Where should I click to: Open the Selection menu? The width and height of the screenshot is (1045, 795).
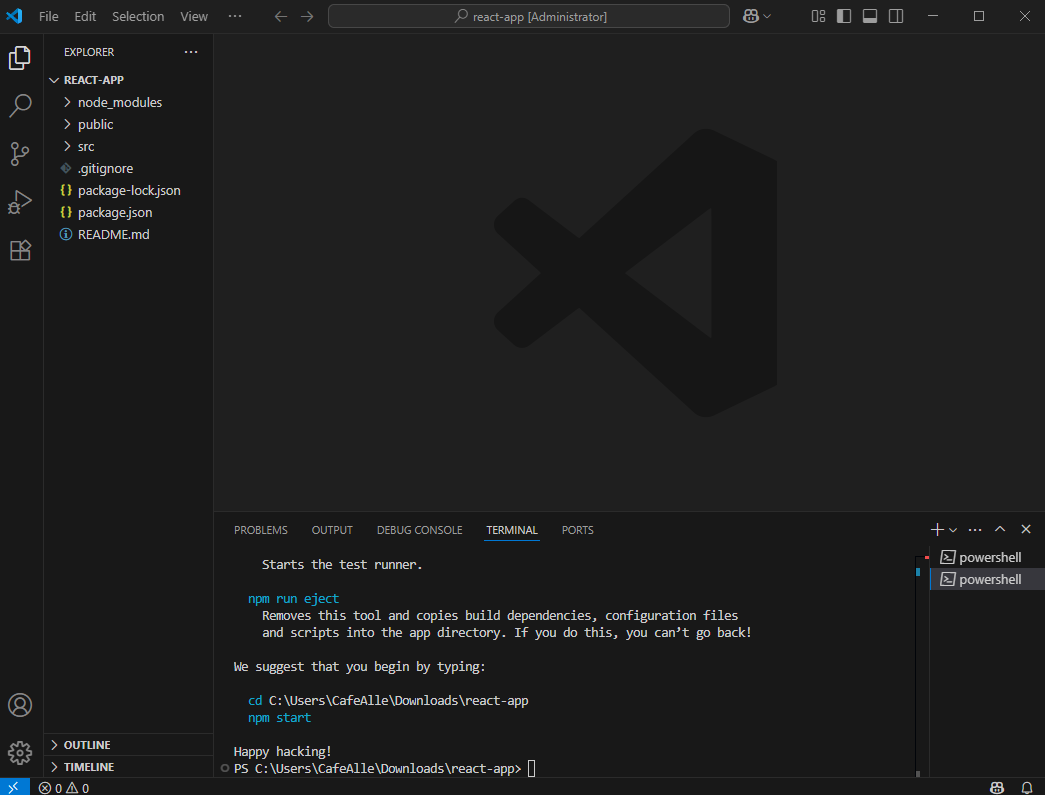pos(138,17)
